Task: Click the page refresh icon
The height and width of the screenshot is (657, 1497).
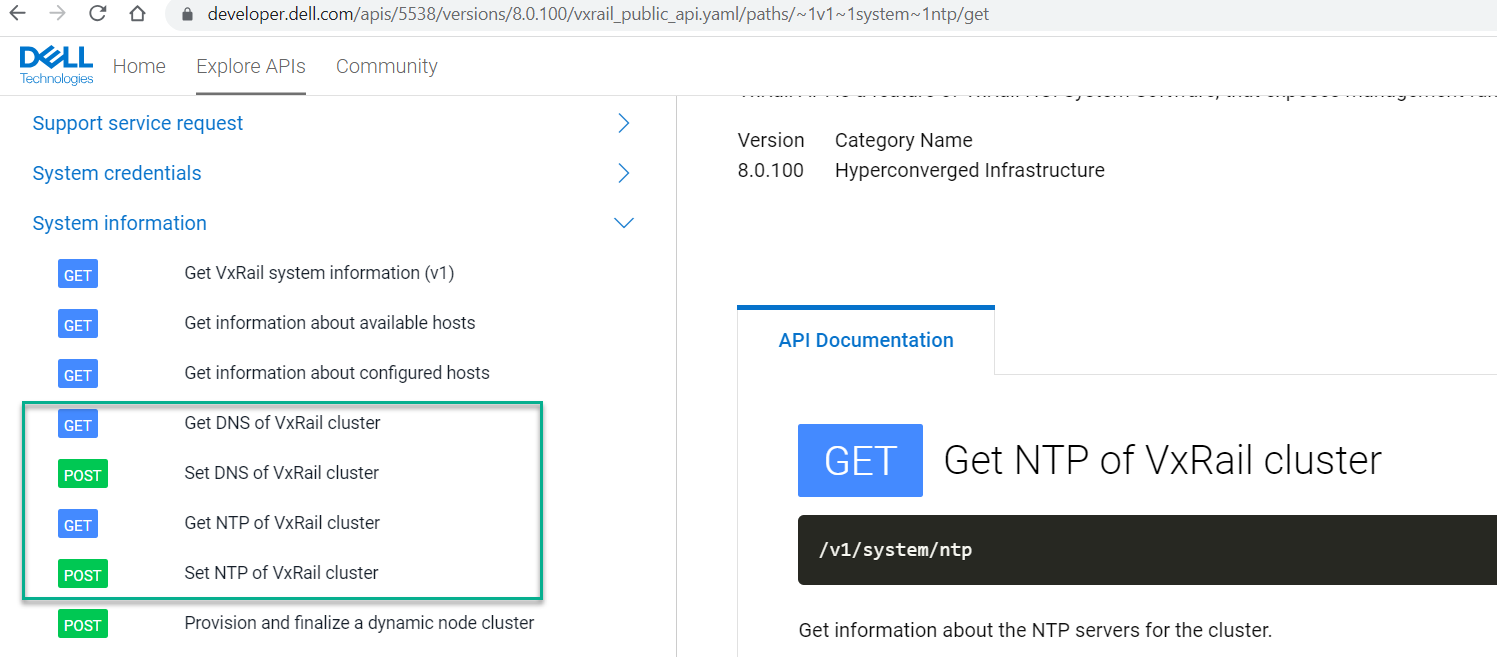Action: click(x=95, y=14)
